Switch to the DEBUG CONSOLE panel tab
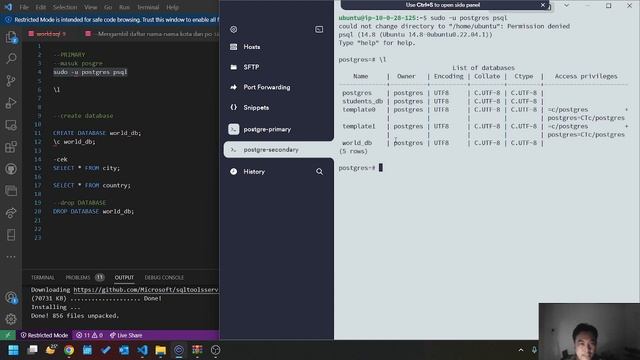This screenshot has height=360, width=640. [164, 278]
